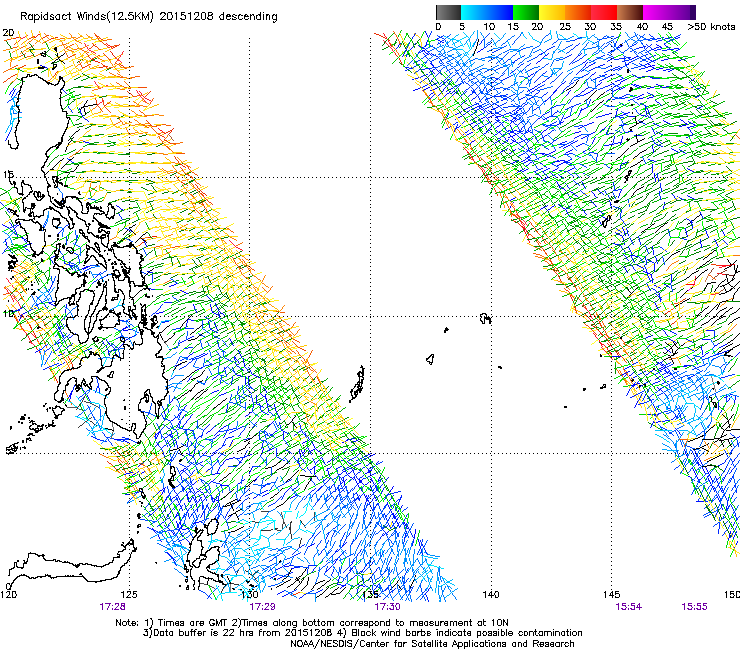Click the color bar's '15' knots label
This screenshot has height=650, width=740.
point(513,27)
